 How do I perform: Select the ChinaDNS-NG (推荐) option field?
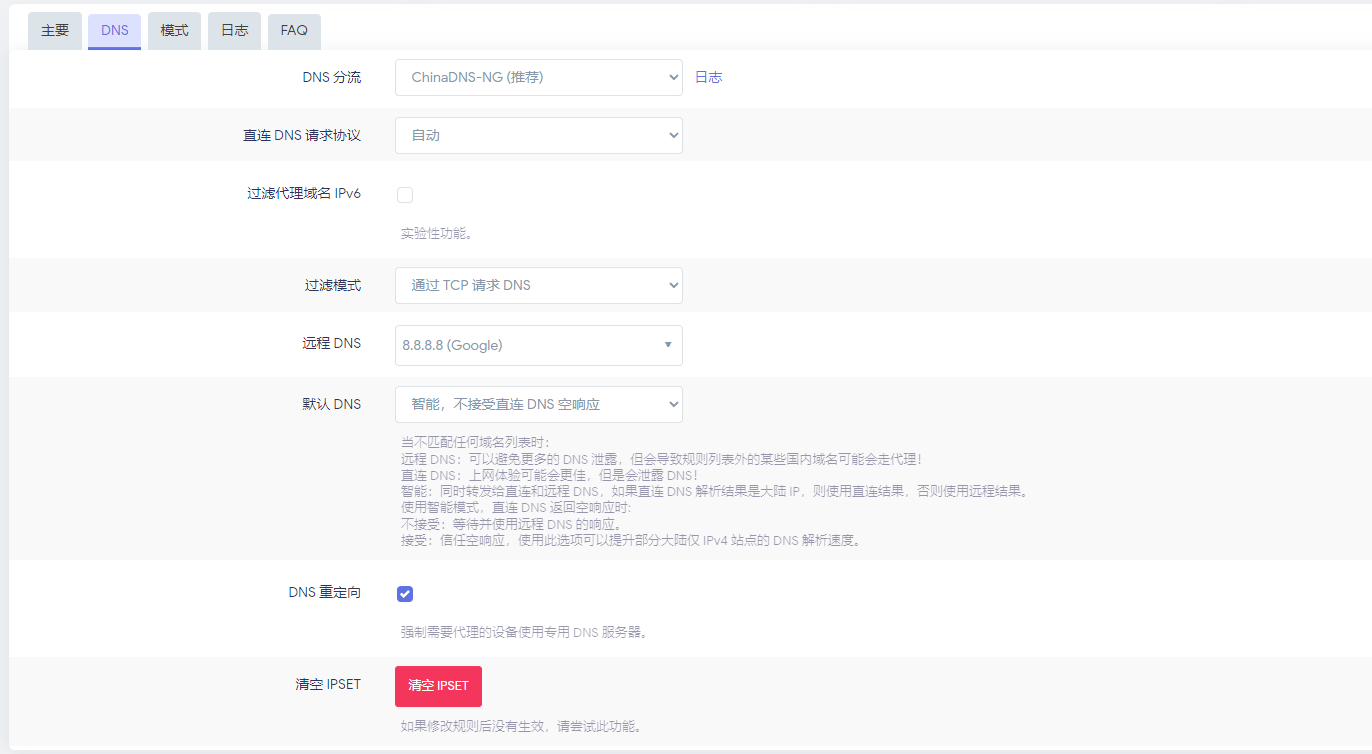(x=538, y=77)
